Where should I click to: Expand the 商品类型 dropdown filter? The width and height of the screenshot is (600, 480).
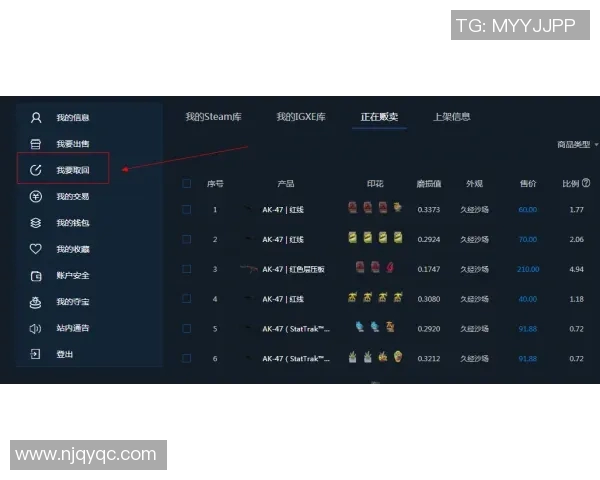(578, 145)
